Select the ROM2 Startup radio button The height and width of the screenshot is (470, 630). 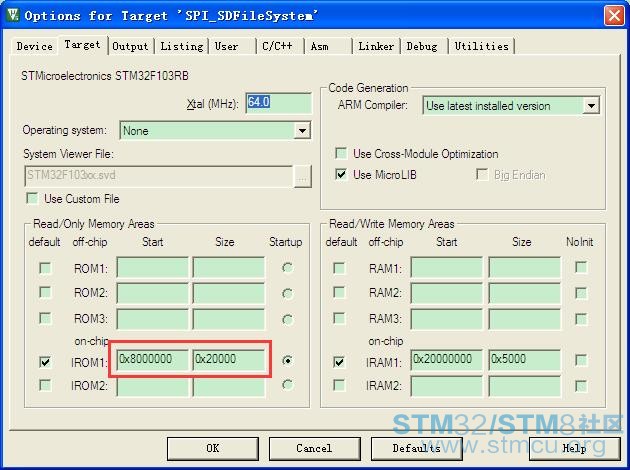click(287, 294)
